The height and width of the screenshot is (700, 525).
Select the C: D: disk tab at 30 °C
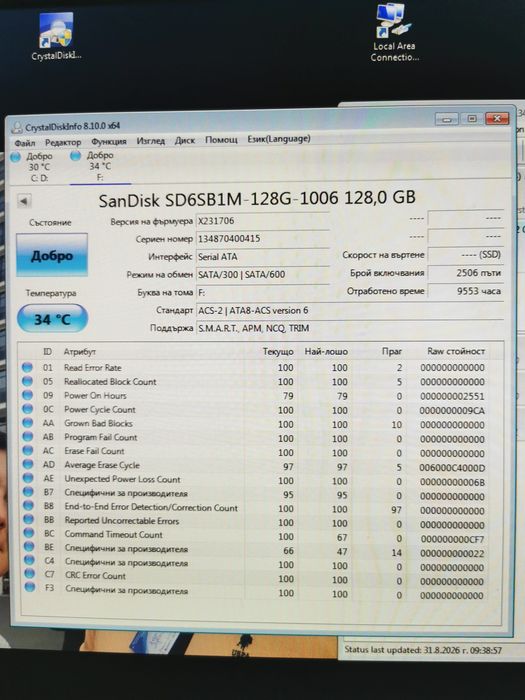click(x=33, y=167)
